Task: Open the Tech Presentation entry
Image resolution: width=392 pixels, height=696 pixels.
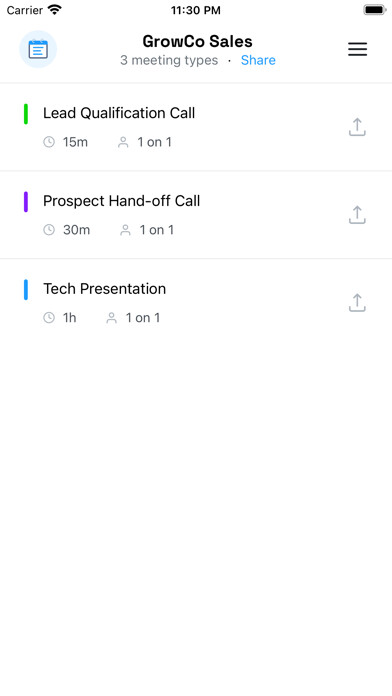Action: [196, 302]
